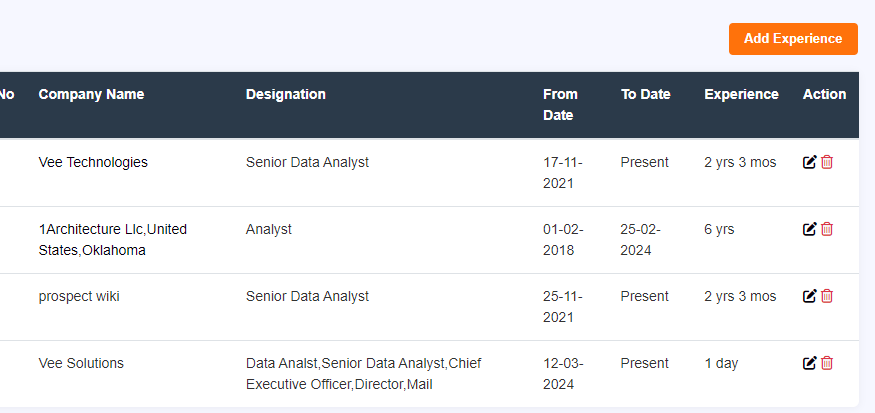The height and width of the screenshot is (413, 875).
Task: Select the Company Name column header
Action: [91, 94]
